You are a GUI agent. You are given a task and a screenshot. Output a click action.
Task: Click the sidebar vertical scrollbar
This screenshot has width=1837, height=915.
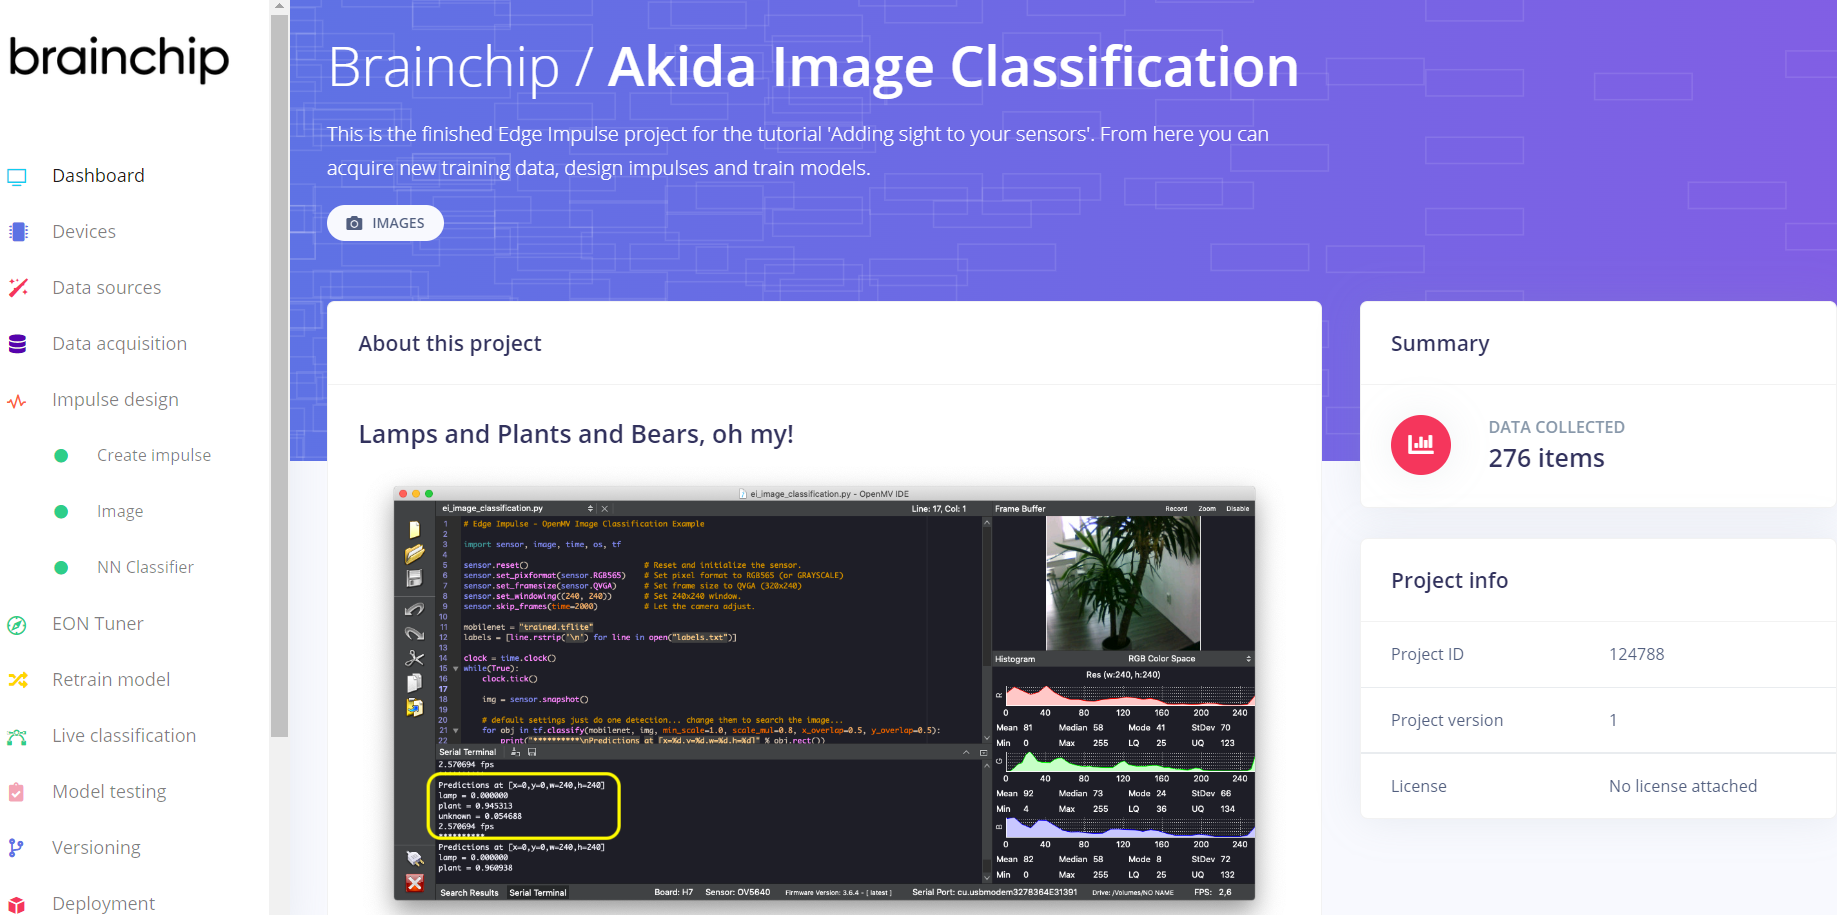click(279, 375)
